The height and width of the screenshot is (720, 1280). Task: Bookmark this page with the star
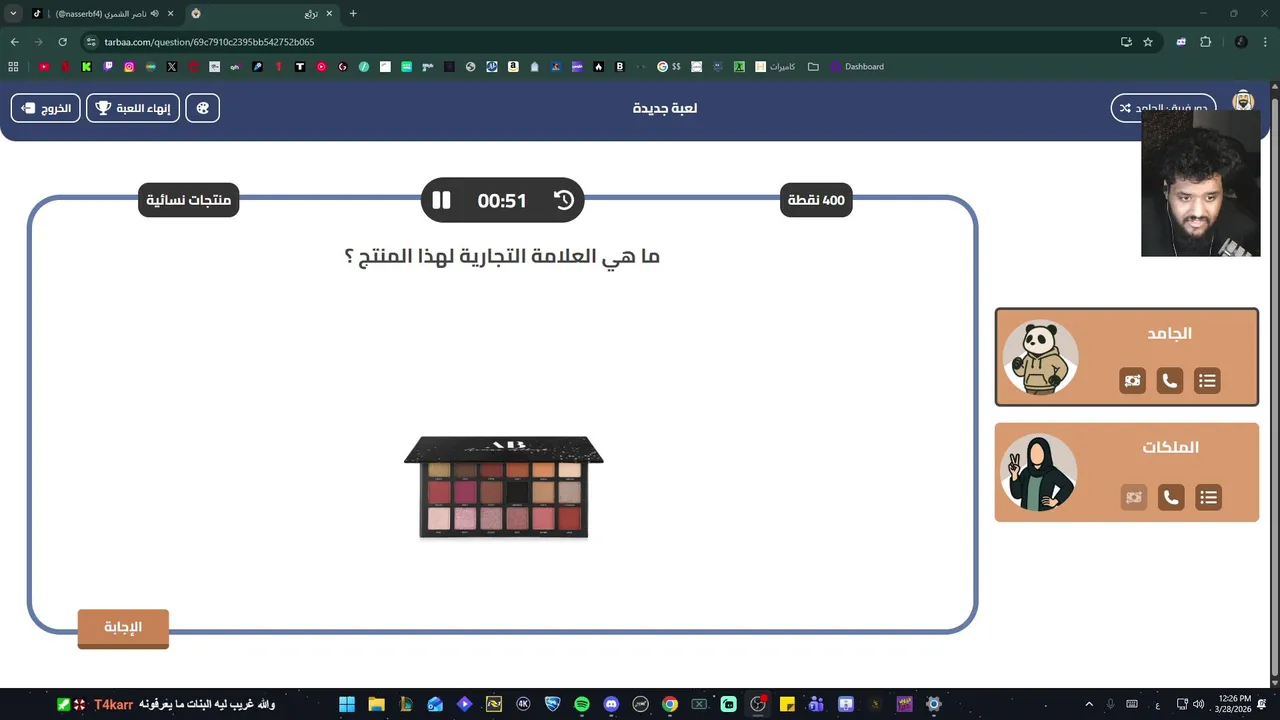1148,42
